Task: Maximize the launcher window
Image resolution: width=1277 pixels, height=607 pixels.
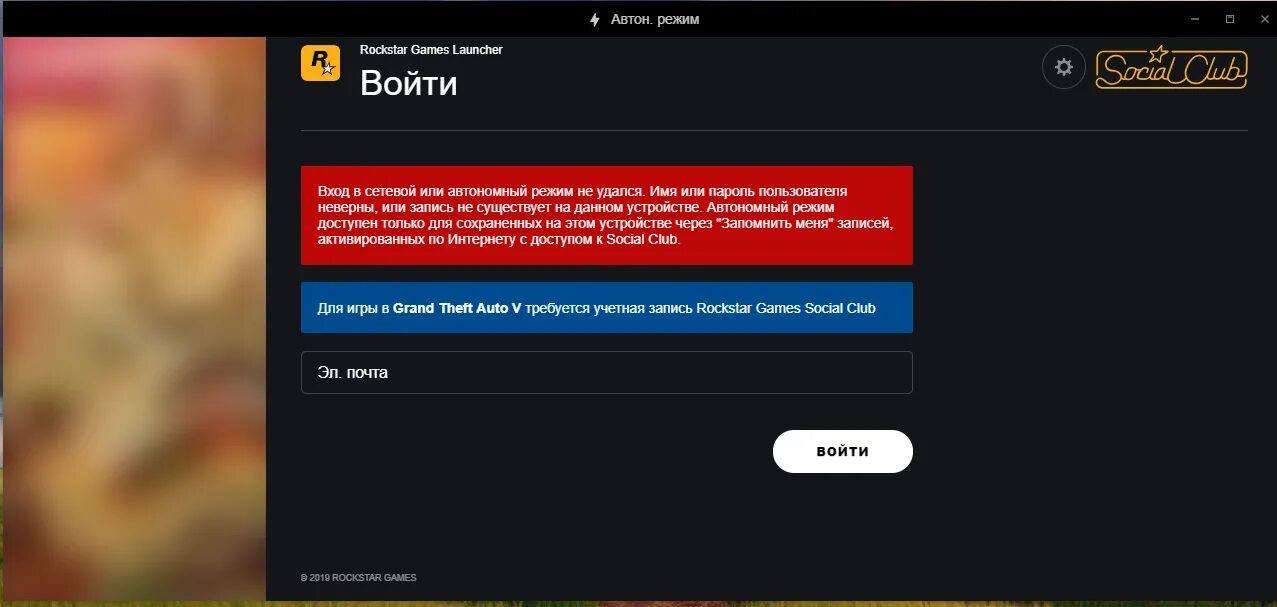Action: 1230,19
